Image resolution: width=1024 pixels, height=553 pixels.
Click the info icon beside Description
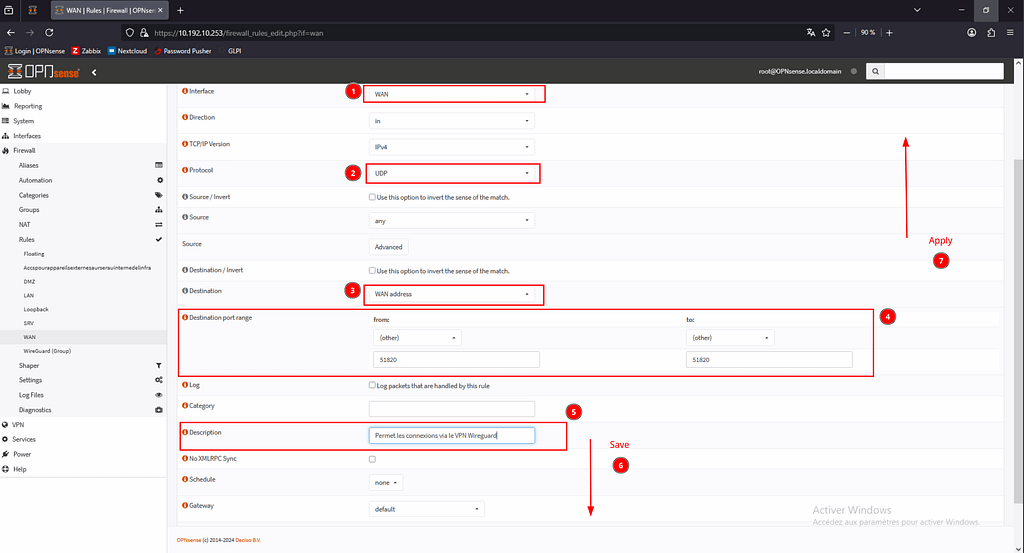click(x=185, y=433)
